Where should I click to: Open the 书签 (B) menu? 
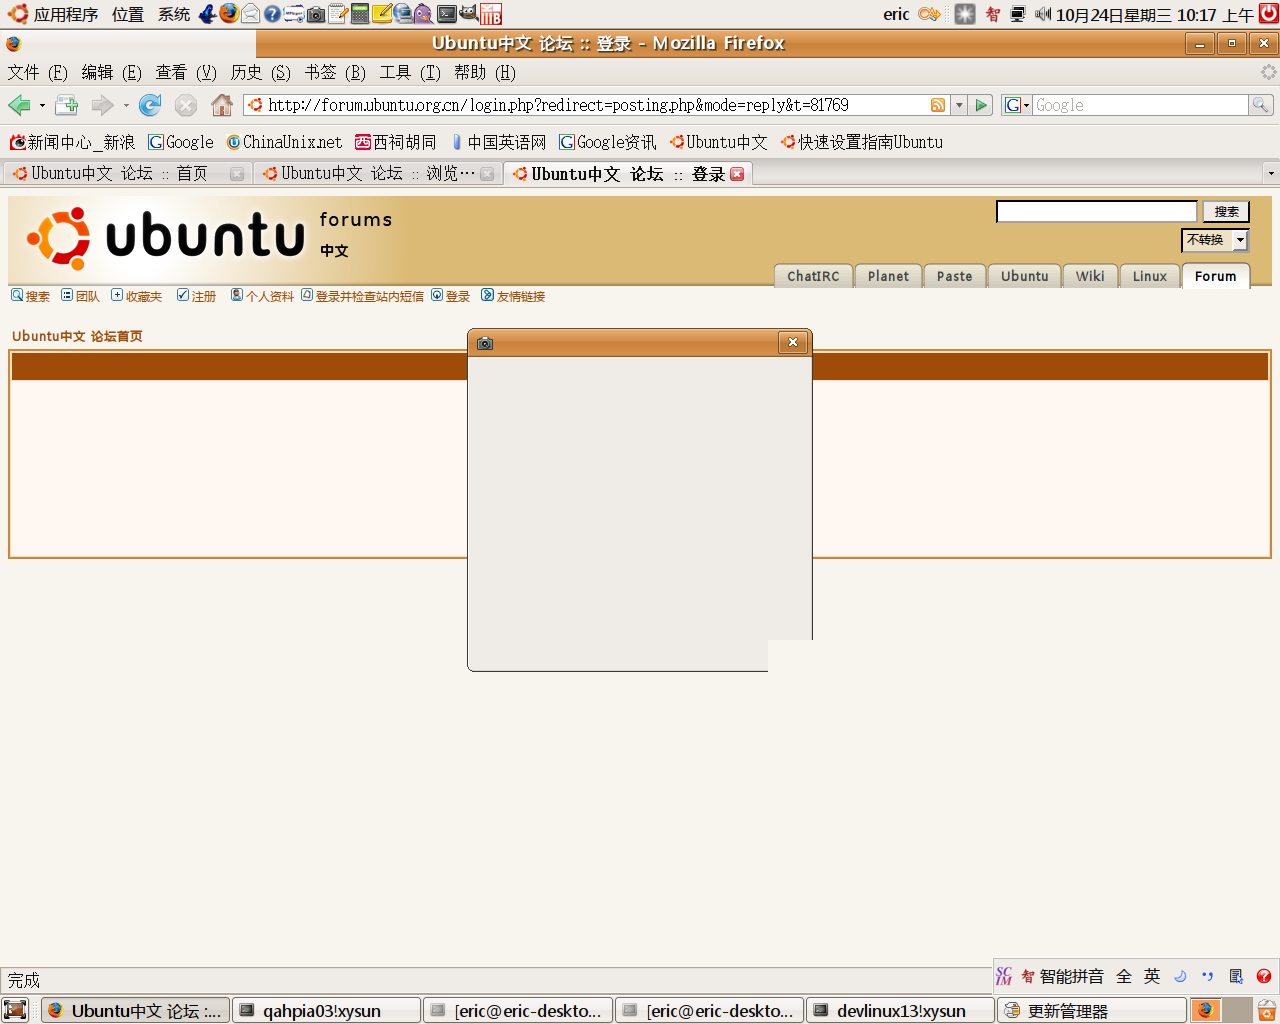[335, 72]
